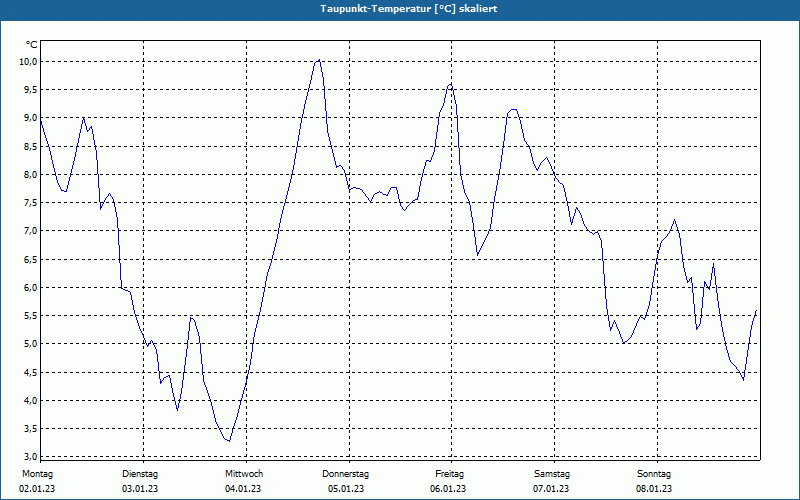Click the 4,5 y-axis value

point(31,372)
